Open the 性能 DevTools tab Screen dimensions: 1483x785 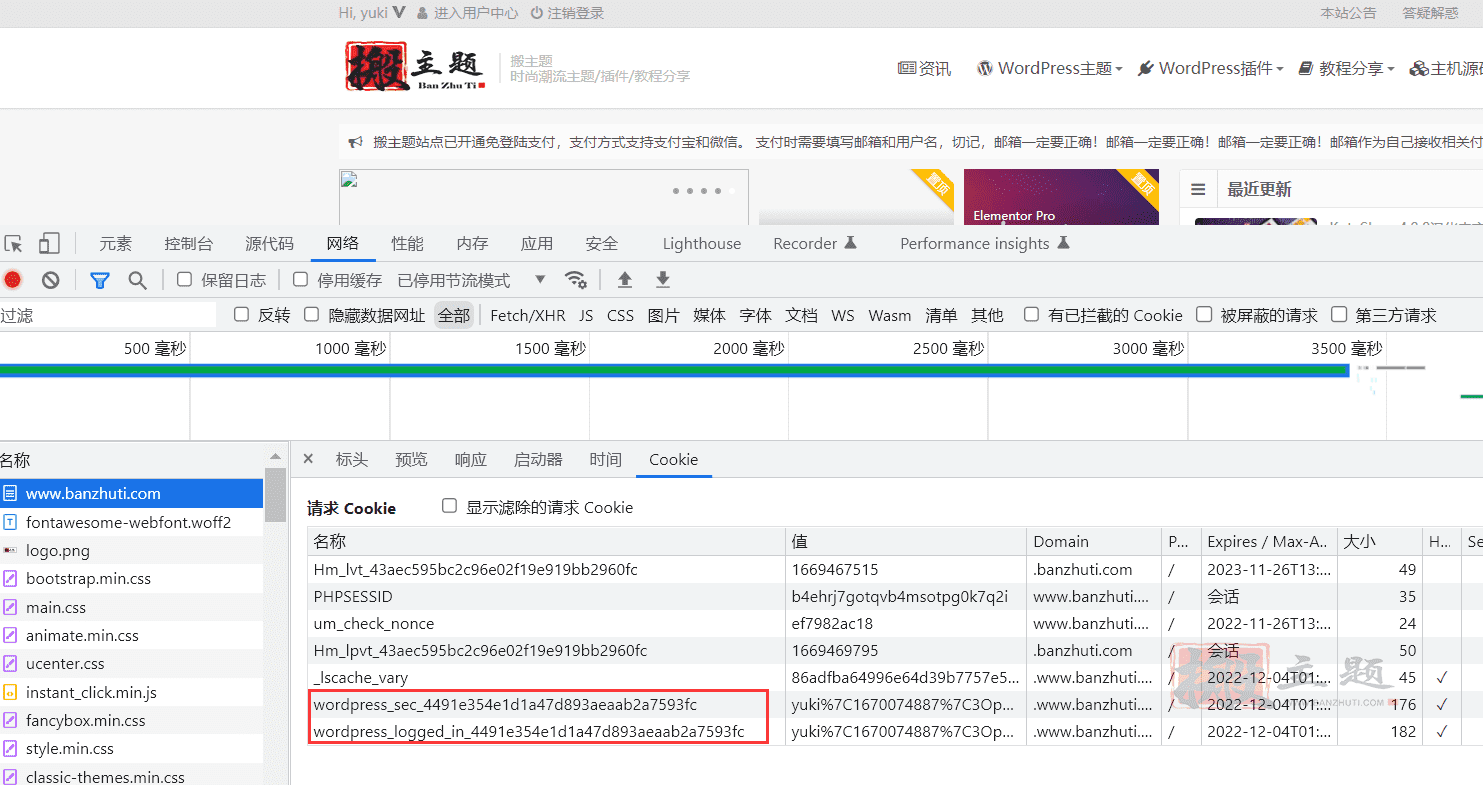pyautogui.click(x=407, y=244)
